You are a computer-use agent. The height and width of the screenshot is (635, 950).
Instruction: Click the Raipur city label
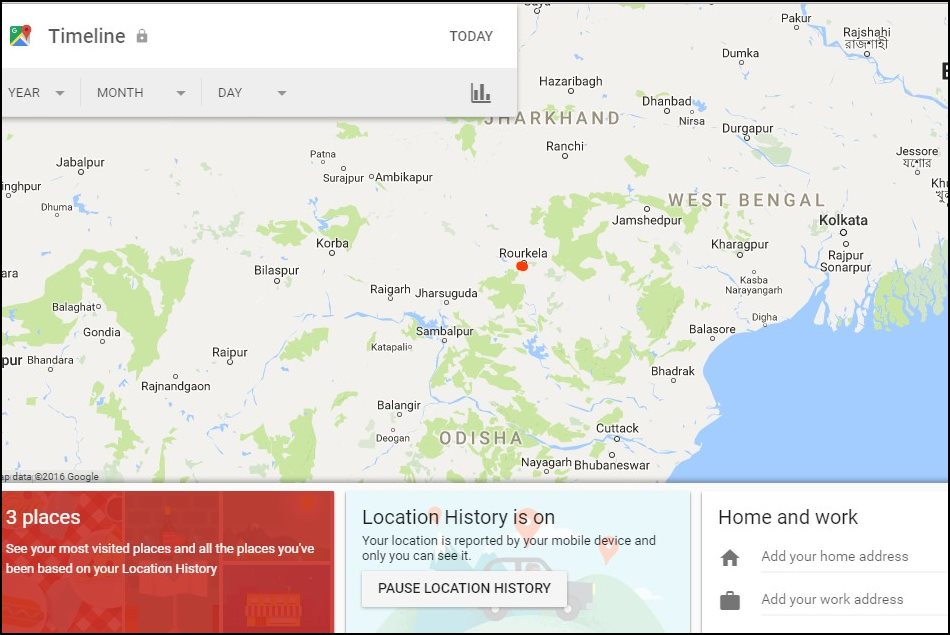pyautogui.click(x=230, y=352)
